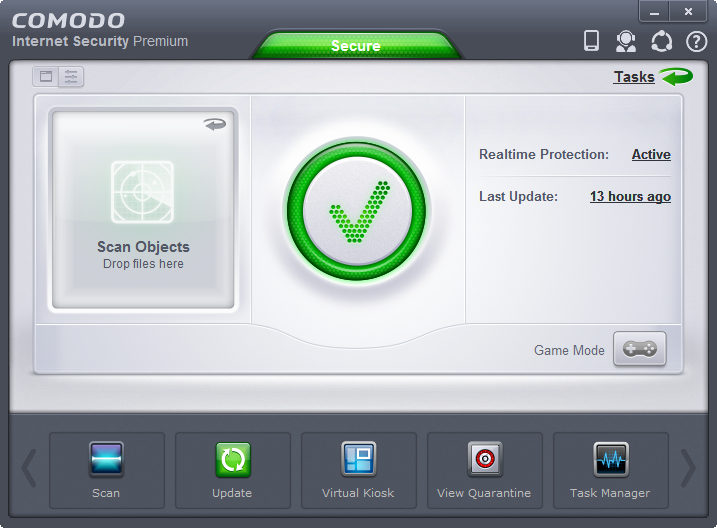Click the '13 hours ago' update link
717x528 pixels.
point(630,197)
